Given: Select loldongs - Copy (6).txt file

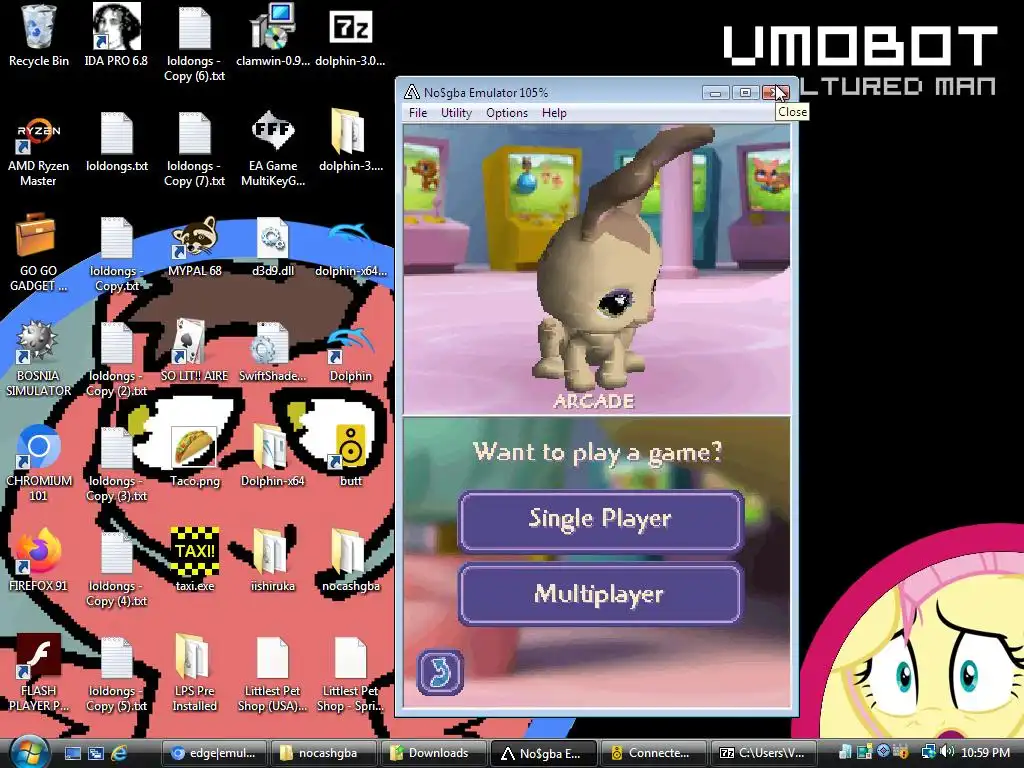Looking at the screenshot, I should (x=195, y=43).
